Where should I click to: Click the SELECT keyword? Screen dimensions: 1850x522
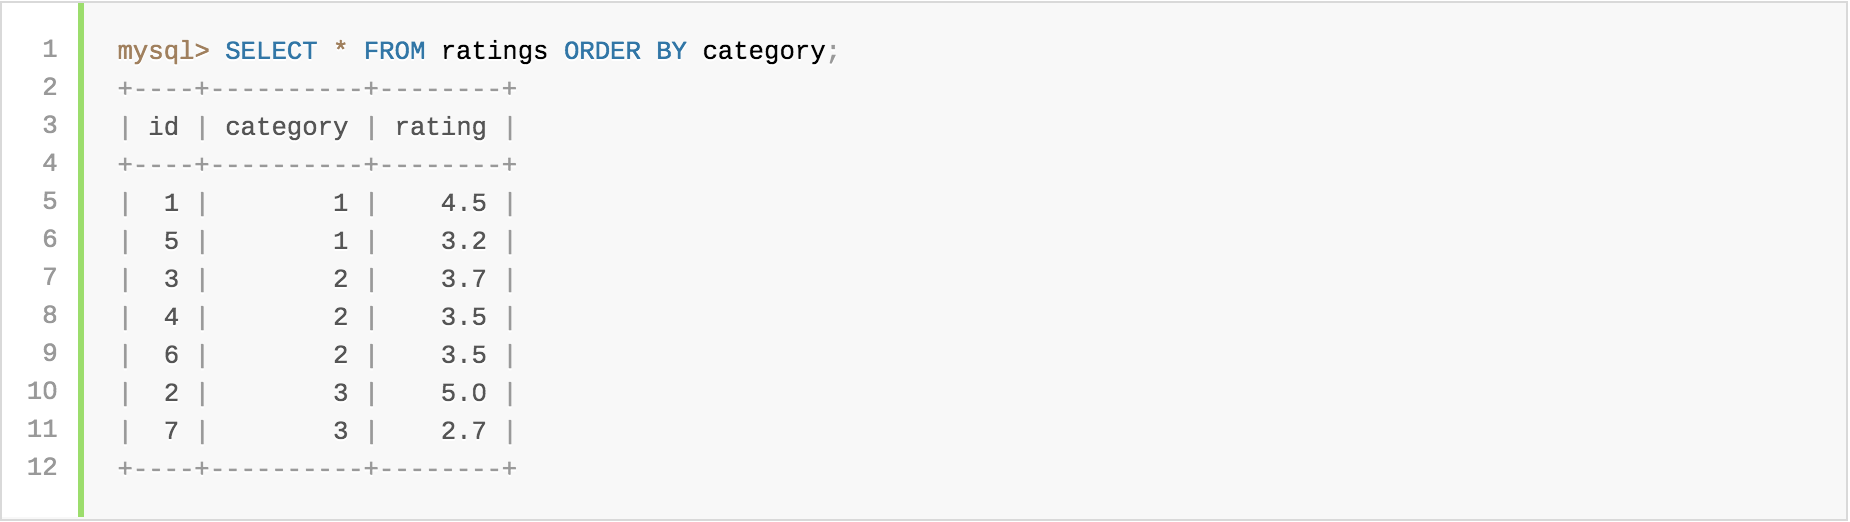(x=271, y=51)
